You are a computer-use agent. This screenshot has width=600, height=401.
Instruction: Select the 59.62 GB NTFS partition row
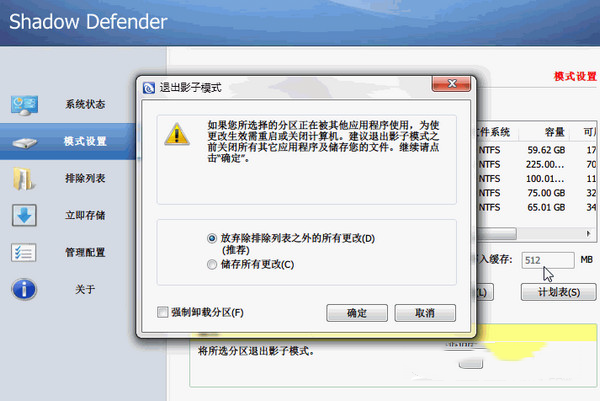(x=537, y=150)
